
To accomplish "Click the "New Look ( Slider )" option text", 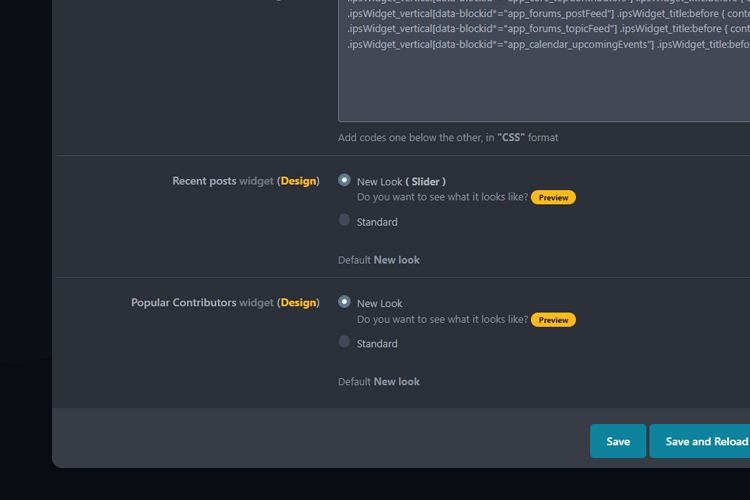I will (401, 182).
